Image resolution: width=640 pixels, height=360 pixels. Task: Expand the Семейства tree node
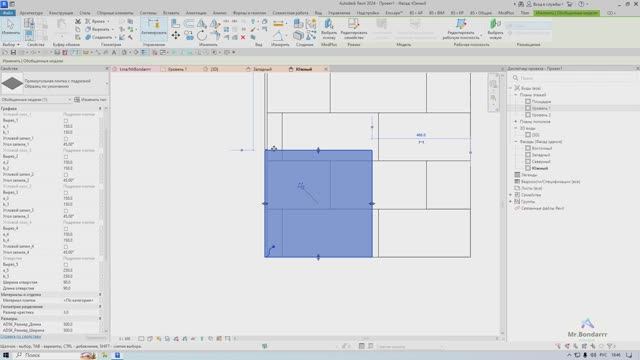click(x=511, y=195)
